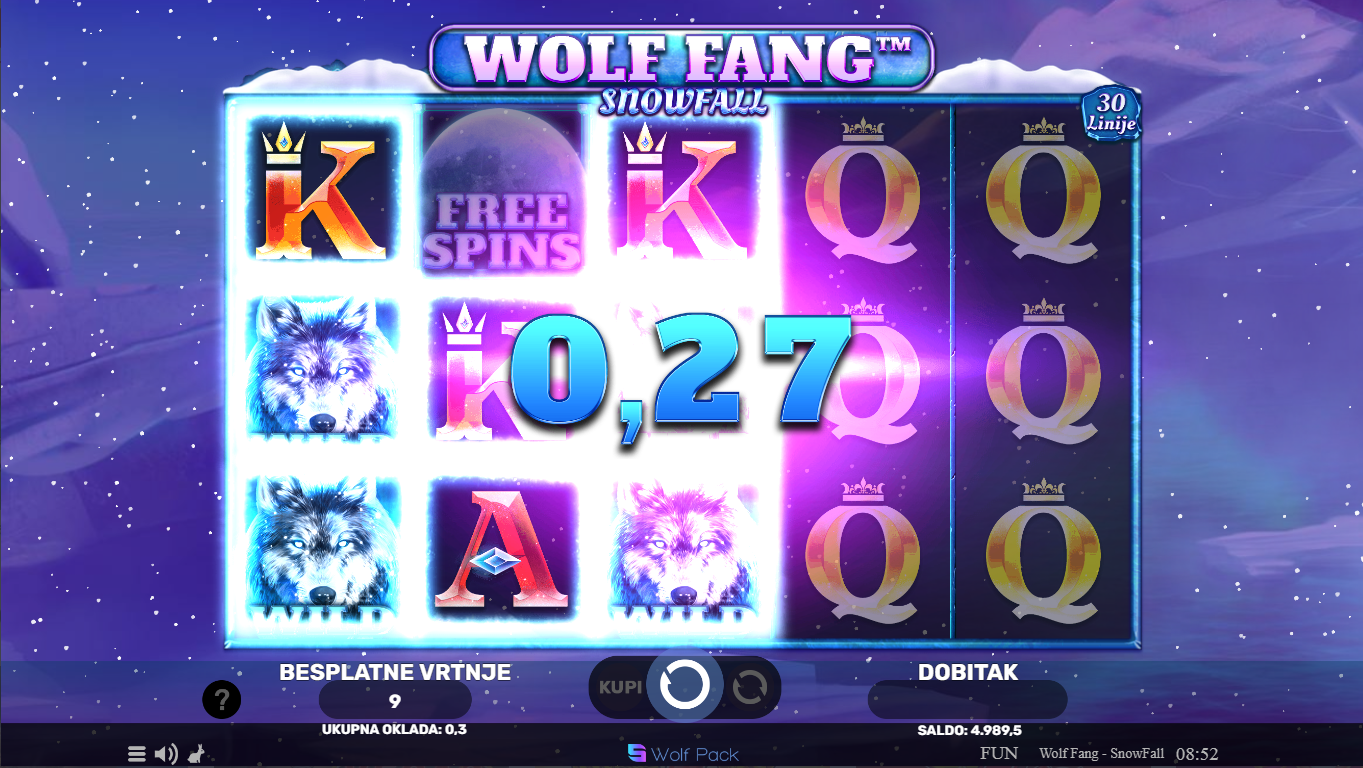Open the hamburger menu icon
1363x768 pixels.
(137, 754)
